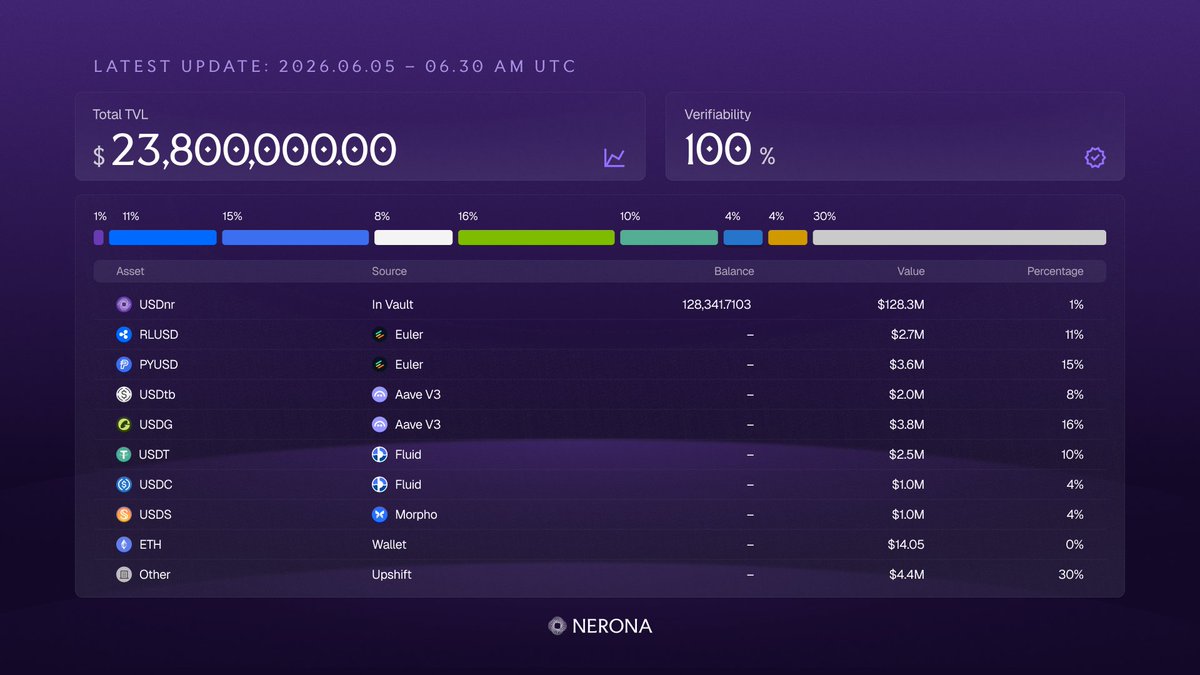
Task: Click the $3.6M value for PYUSD
Action: [907, 364]
